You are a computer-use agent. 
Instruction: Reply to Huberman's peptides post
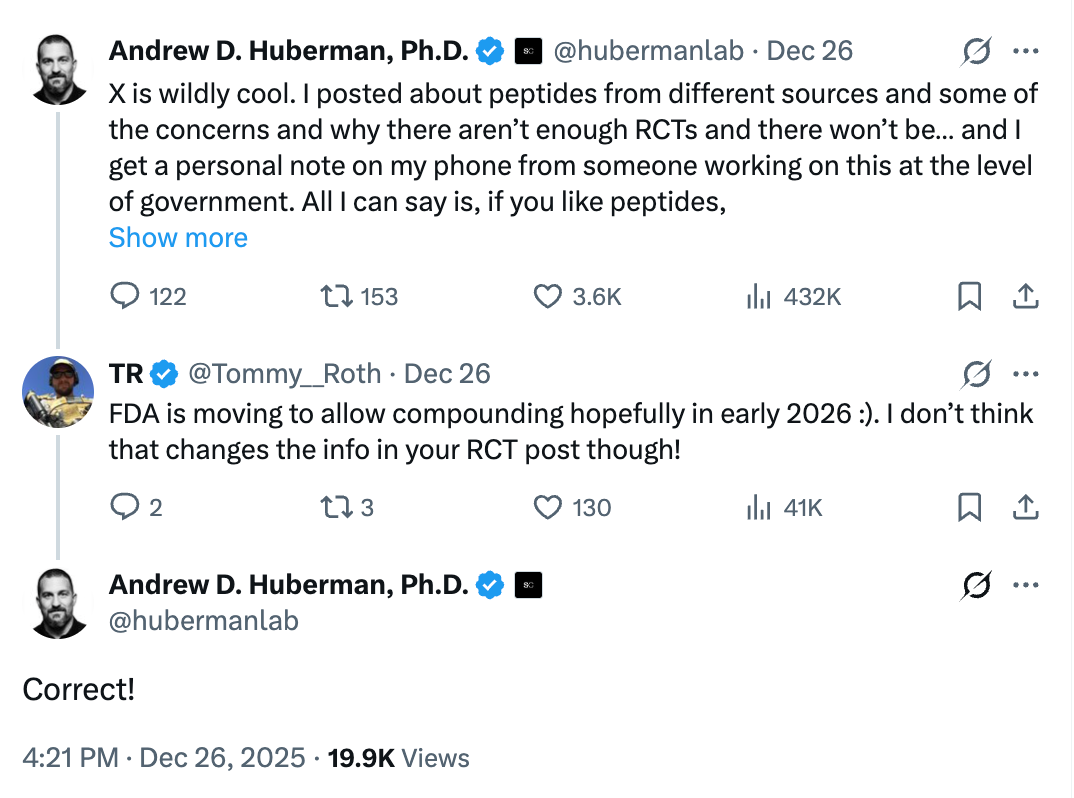124,297
